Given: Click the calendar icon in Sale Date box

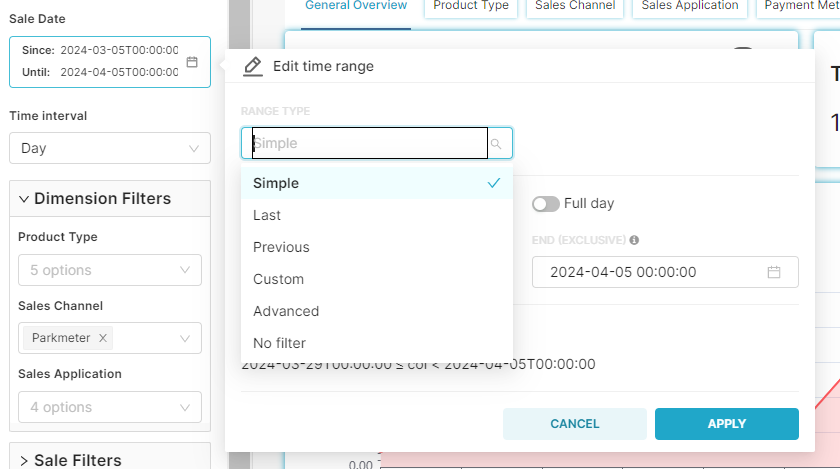Looking at the screenshot, I should click(192, 62).
